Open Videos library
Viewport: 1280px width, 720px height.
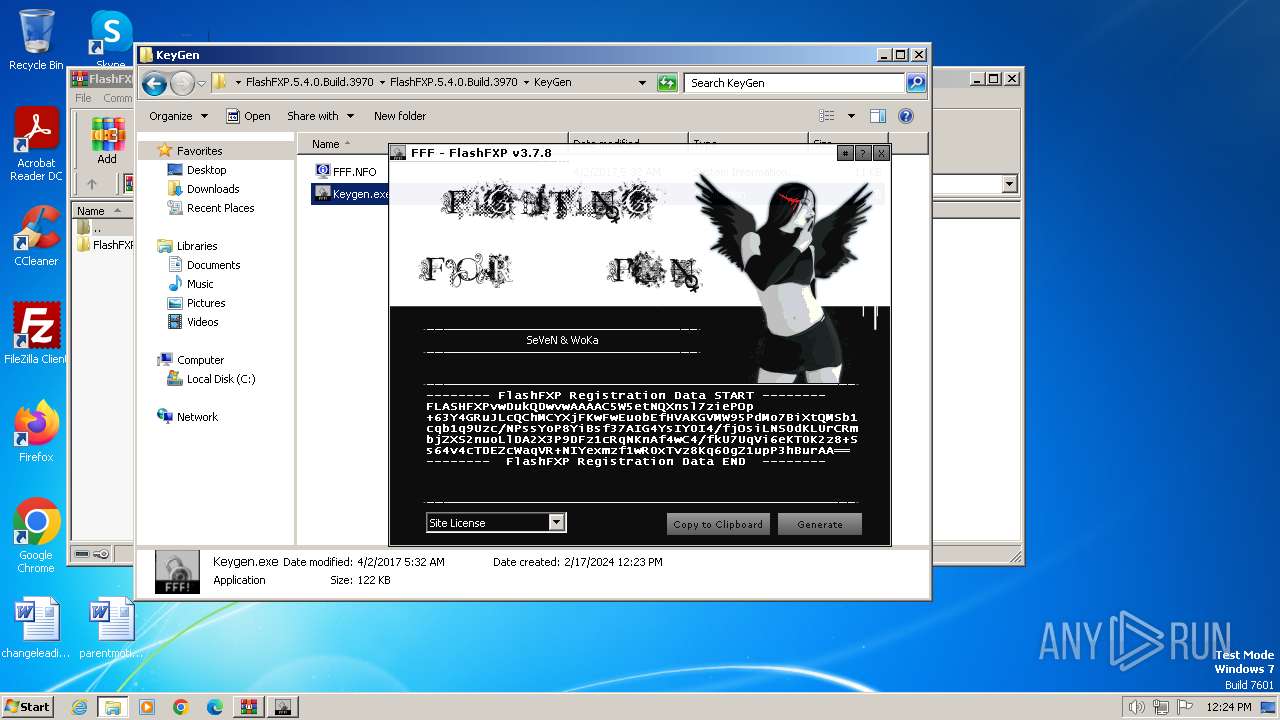(x=202, y=322)
